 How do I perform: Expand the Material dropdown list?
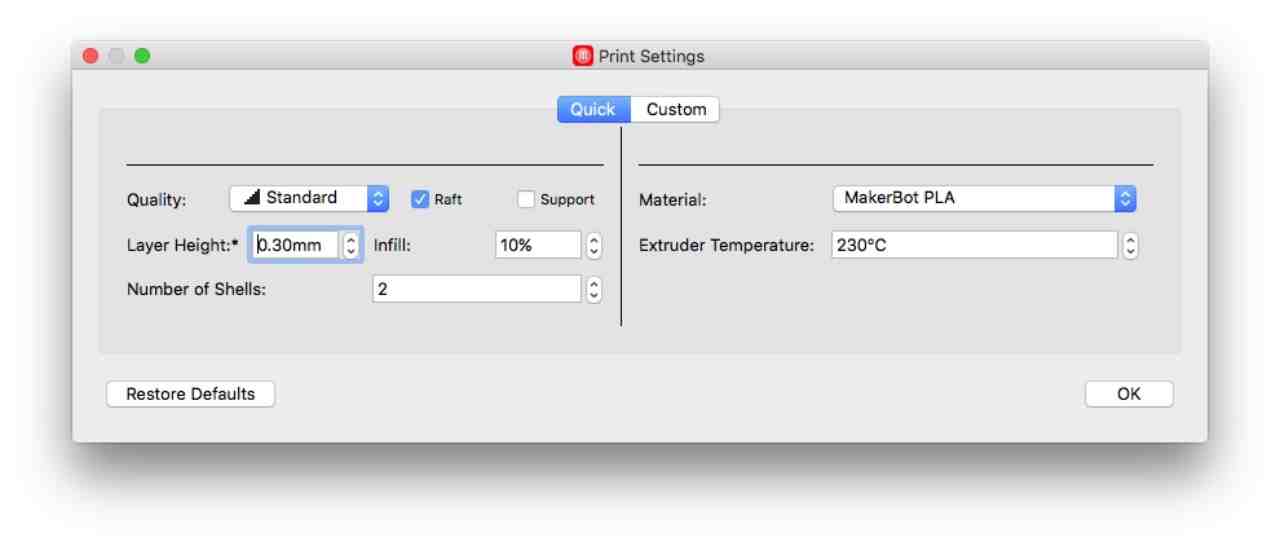pos(984,198)
